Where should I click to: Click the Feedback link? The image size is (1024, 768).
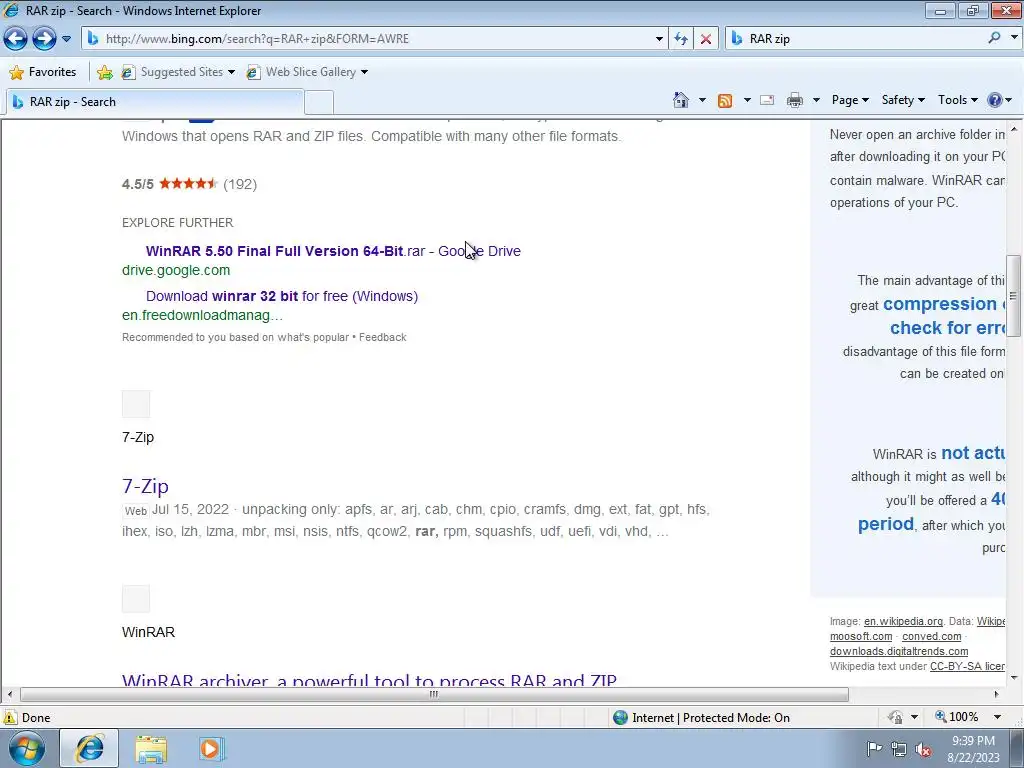click(x=383, y=337)
